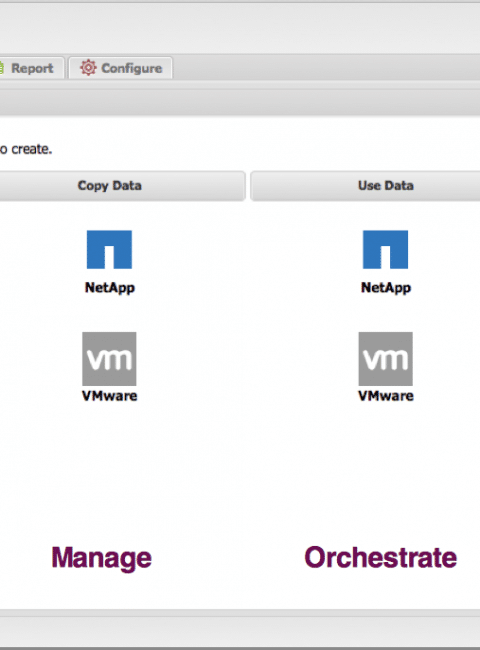Click NetApp label under Copy Data
This screenshot has width=480, height=650.
pyautogui.click(x=110, y=288)
